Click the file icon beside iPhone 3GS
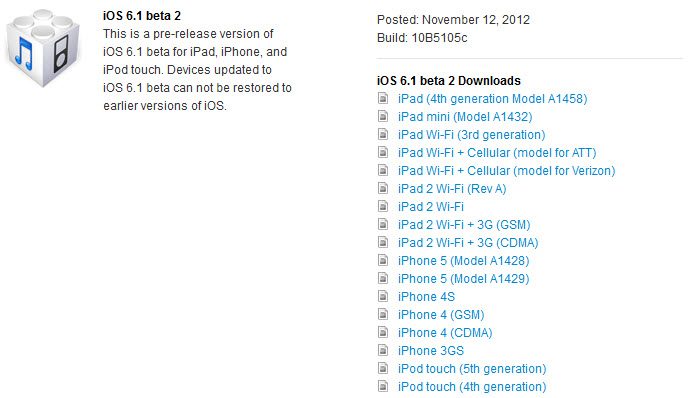 pyautogui.click(x=383, y=350)
